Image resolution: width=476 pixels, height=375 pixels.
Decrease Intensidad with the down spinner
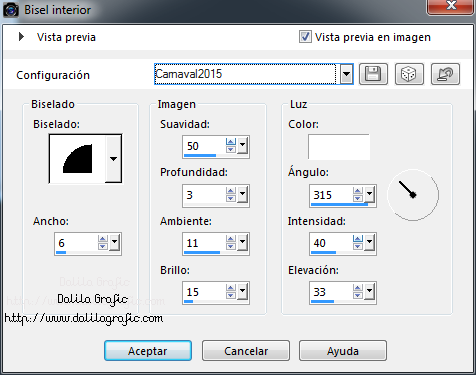click(x=358, y=247)
